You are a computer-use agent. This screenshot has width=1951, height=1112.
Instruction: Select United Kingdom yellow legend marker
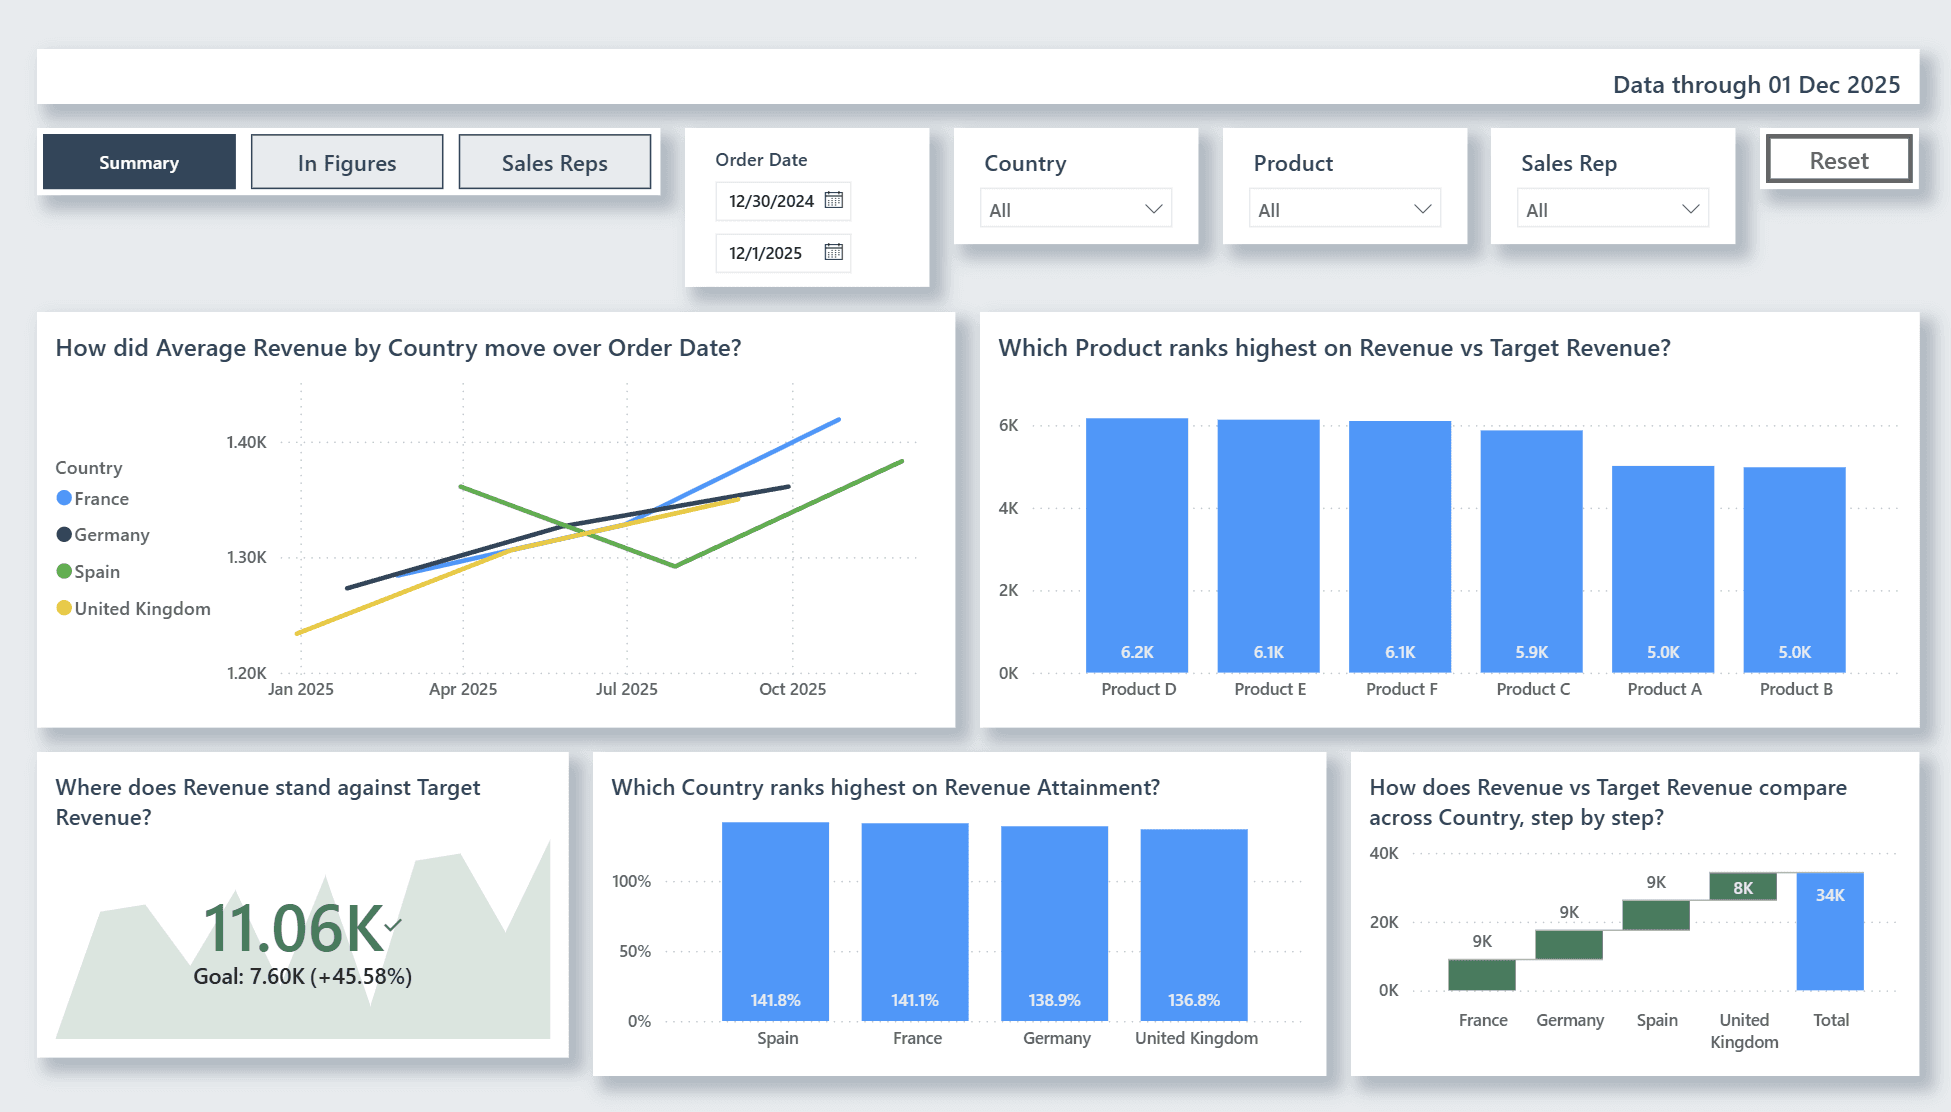pyautogui.click(x=64, y=608)
